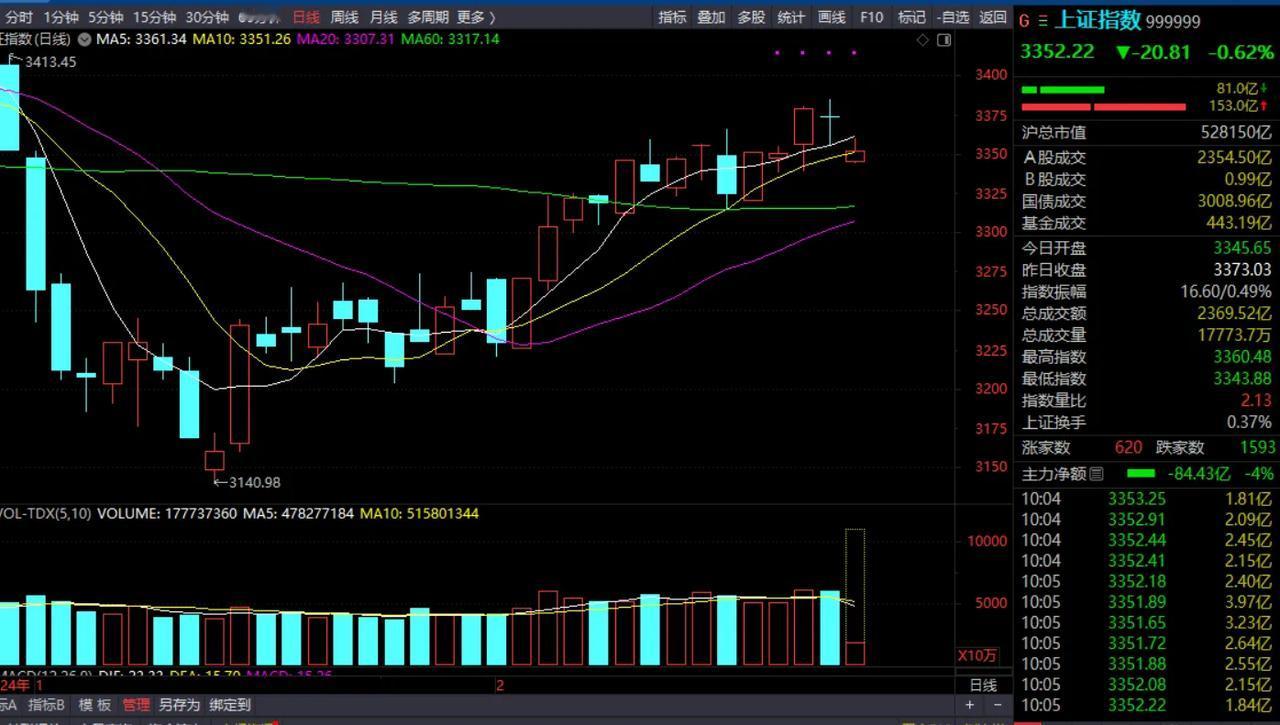Select the 15分钟 period tab
Viewport: 1280px width, 725px height.
coord(154,17)
